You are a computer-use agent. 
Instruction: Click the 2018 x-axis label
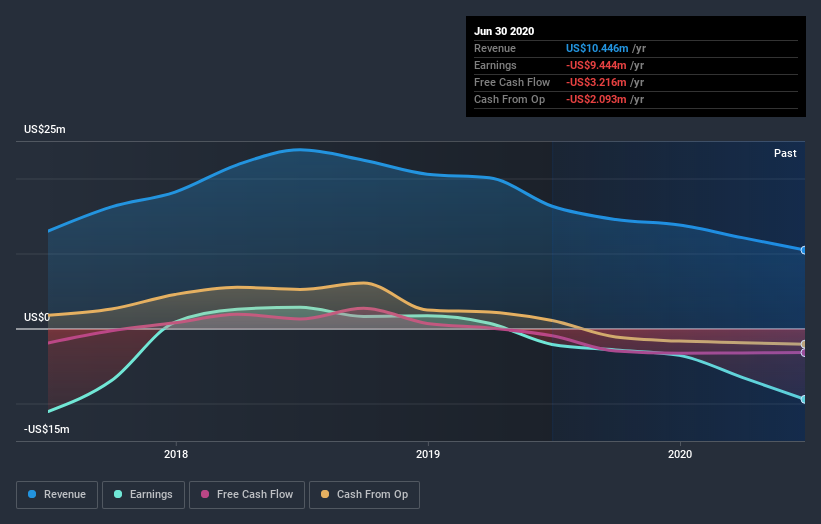point(176,454)
